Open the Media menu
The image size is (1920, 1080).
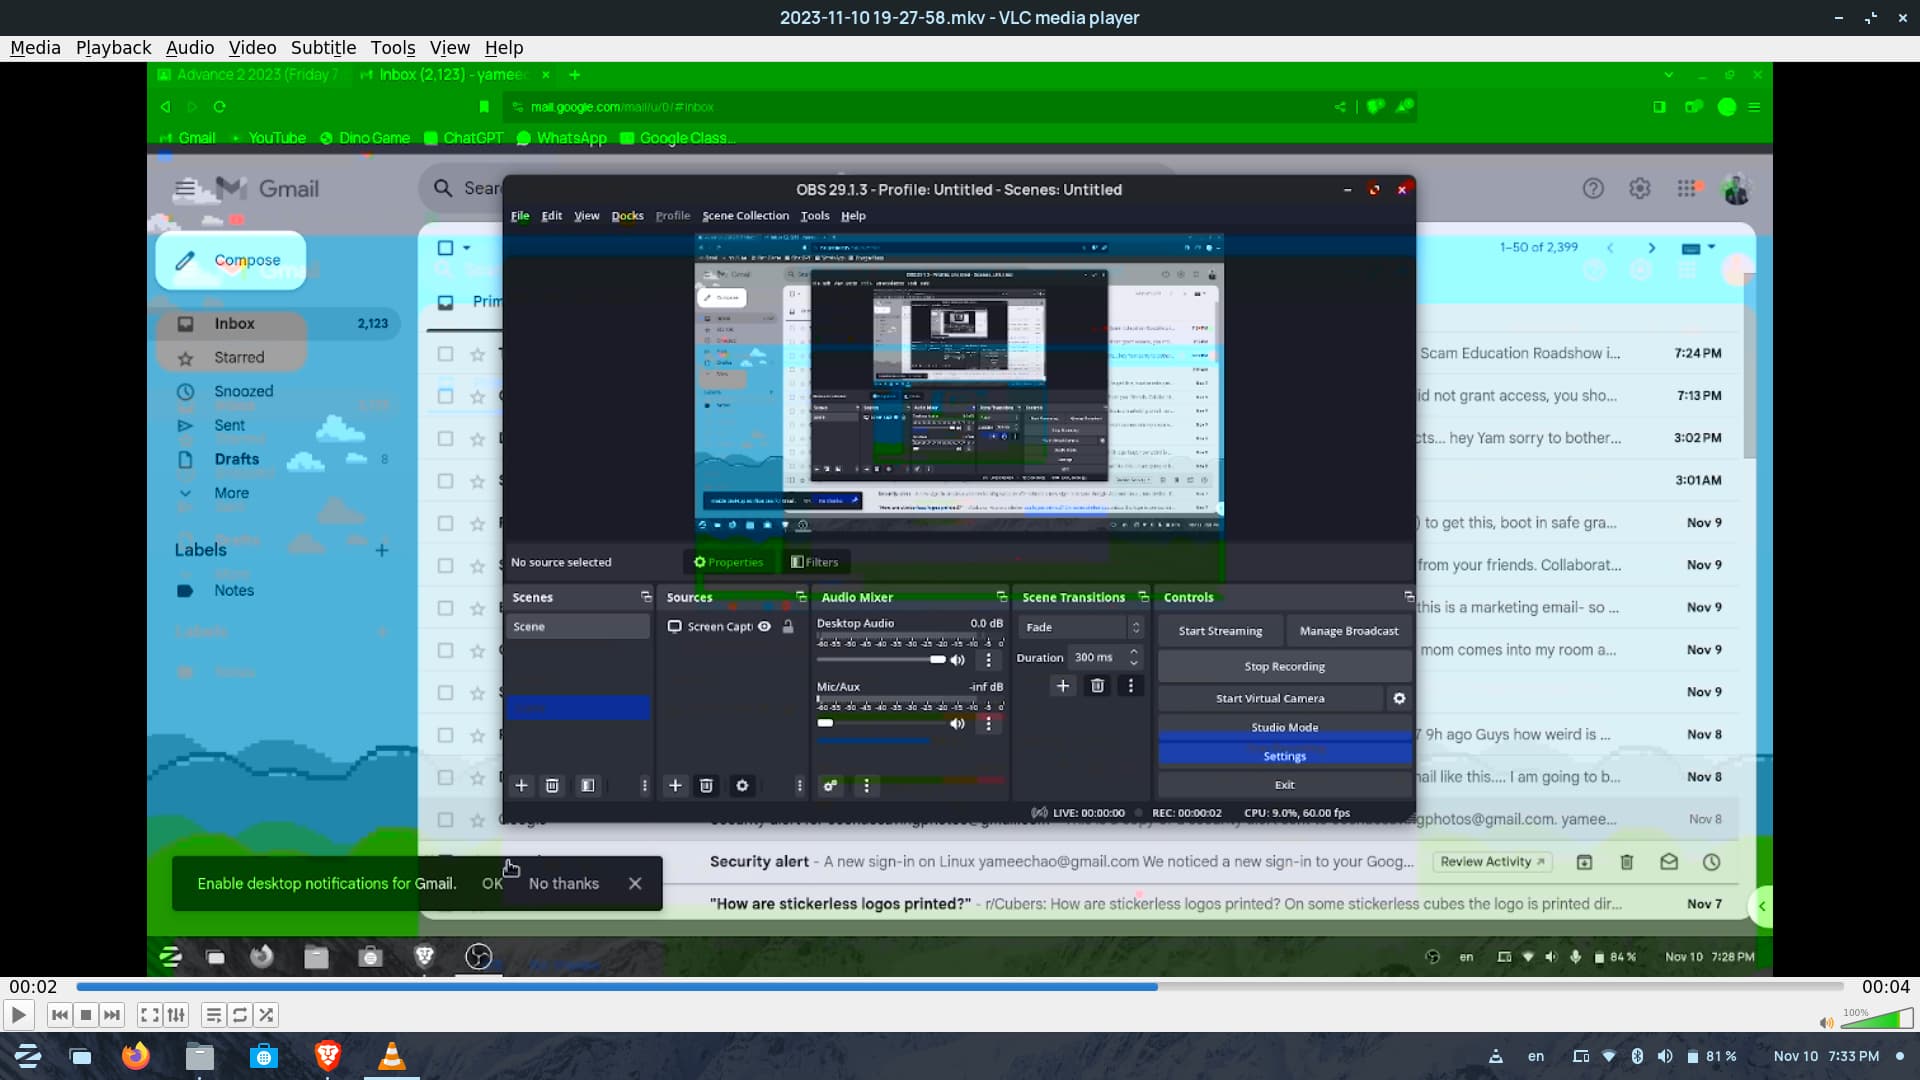pos(35,47)
